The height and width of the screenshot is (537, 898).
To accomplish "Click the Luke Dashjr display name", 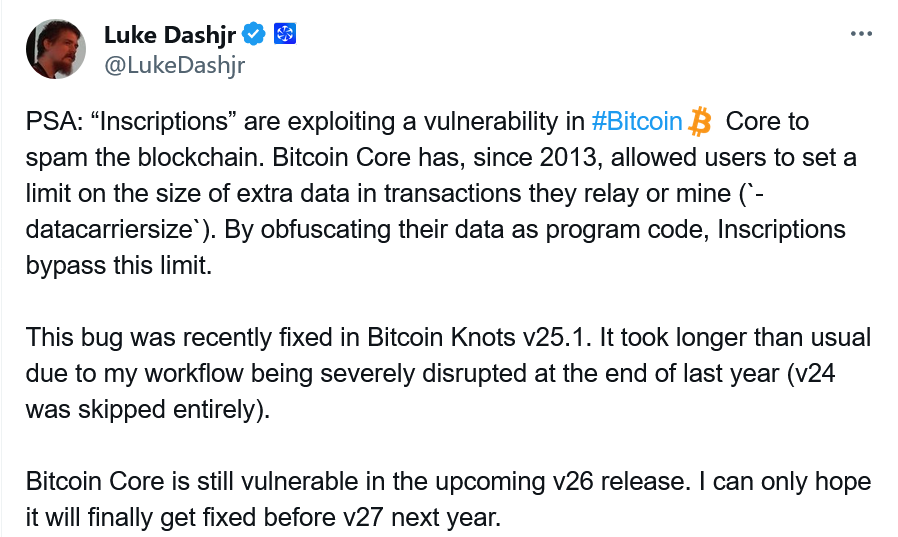I will coord(170,35).
